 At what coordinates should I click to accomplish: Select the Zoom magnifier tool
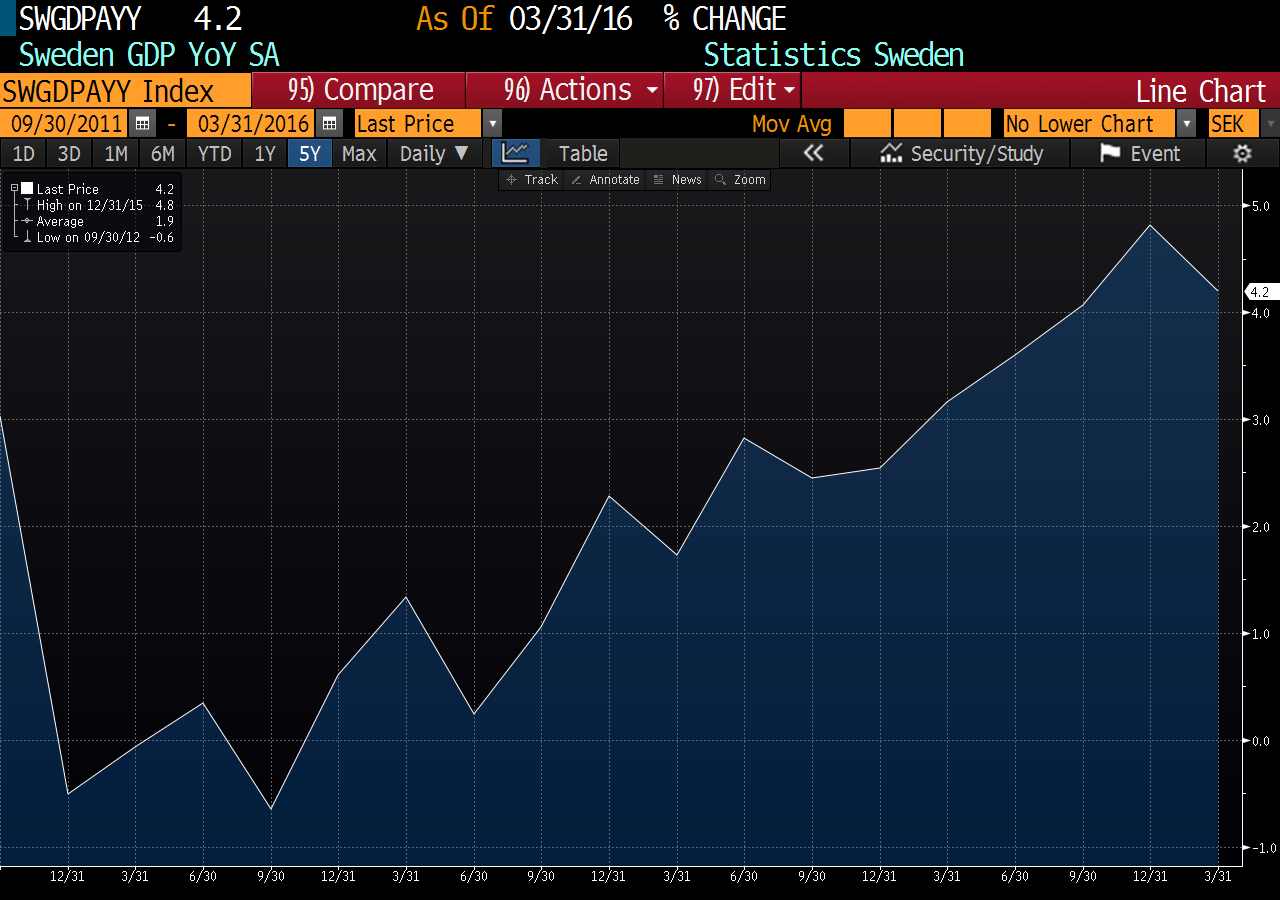[x=739, y=179]
